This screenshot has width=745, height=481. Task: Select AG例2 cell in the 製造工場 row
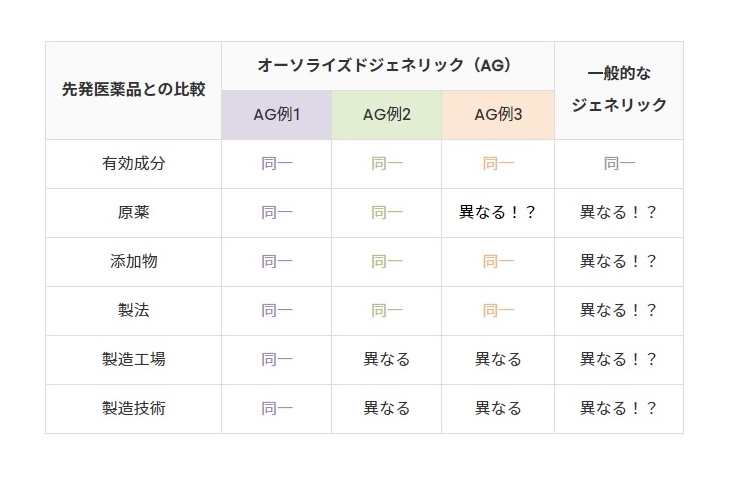click(x=386, y=359)
